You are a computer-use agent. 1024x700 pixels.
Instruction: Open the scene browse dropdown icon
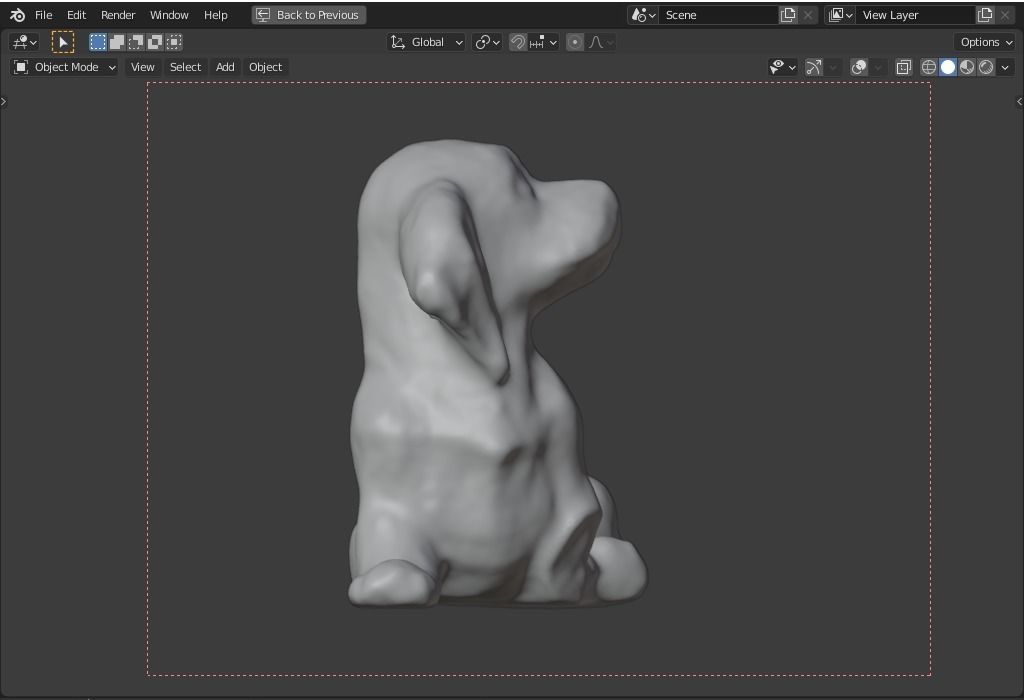(x=643, y=15)
